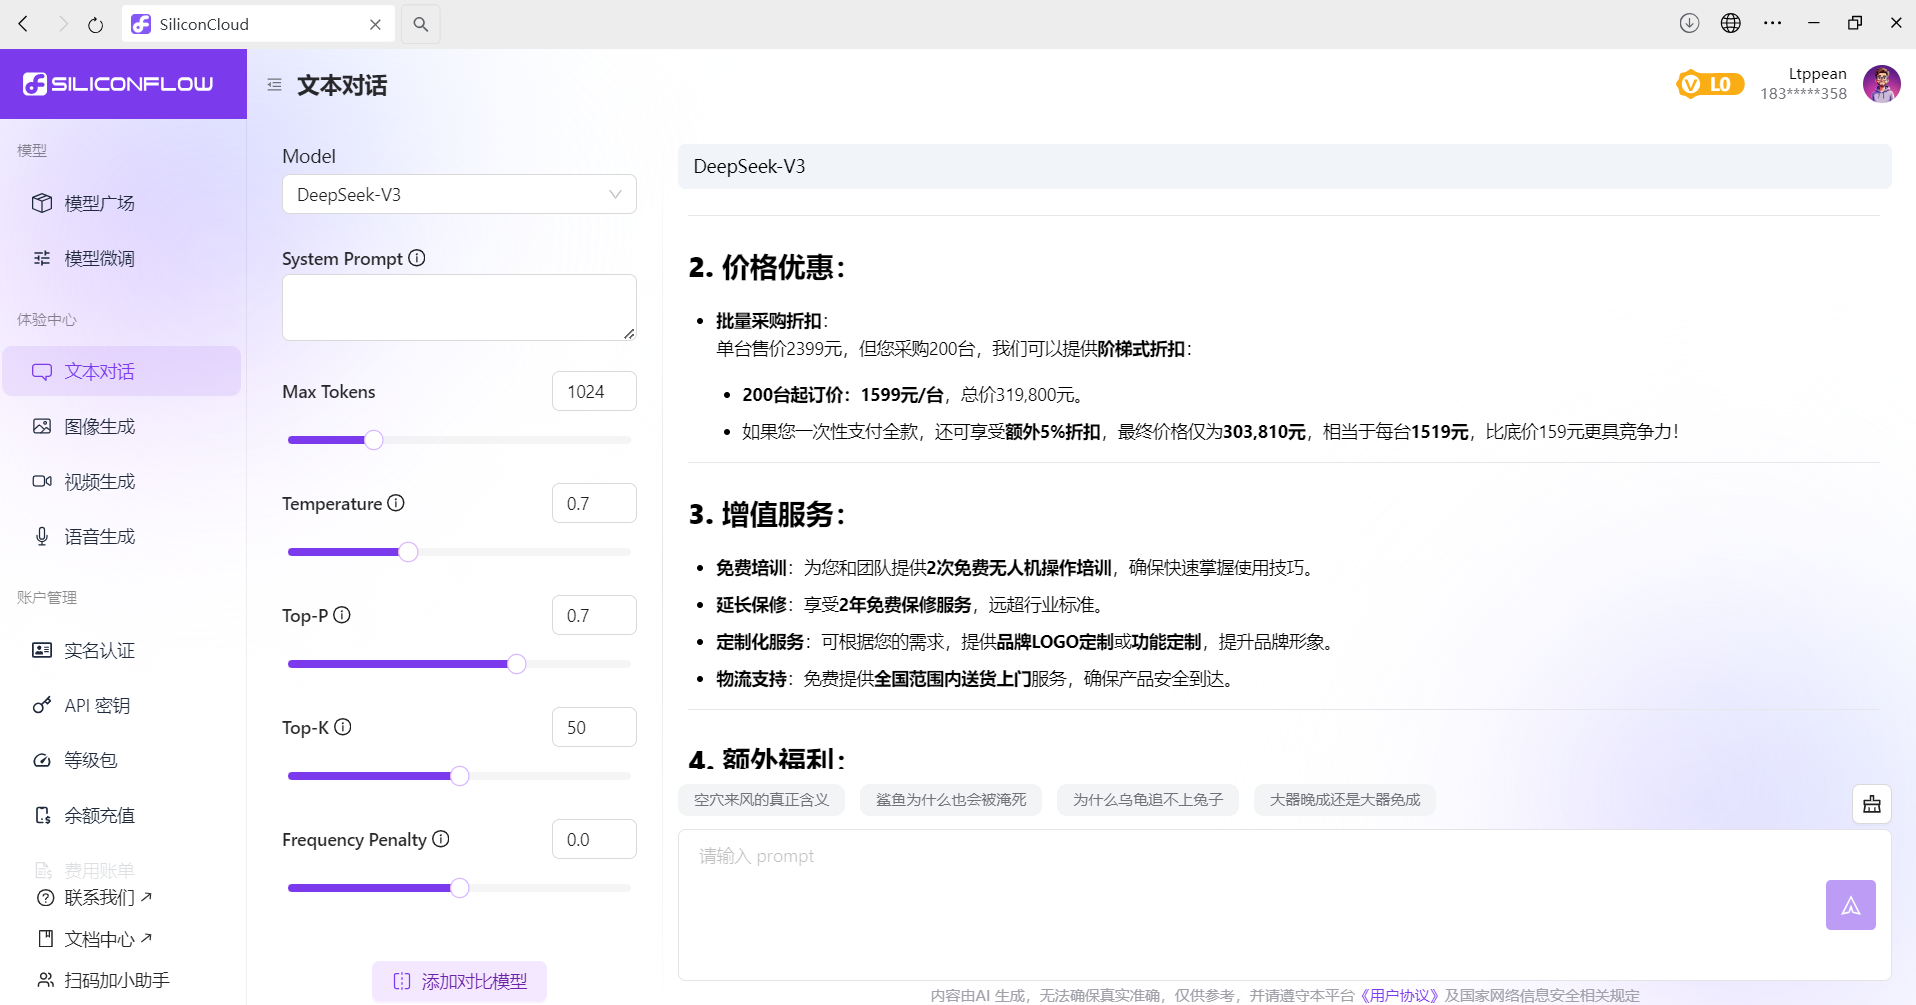Expand the Model dropdown DeepSeek-V3
Image resolution: width=1916 pixels, height=1005 pixels.
point(459,194)
